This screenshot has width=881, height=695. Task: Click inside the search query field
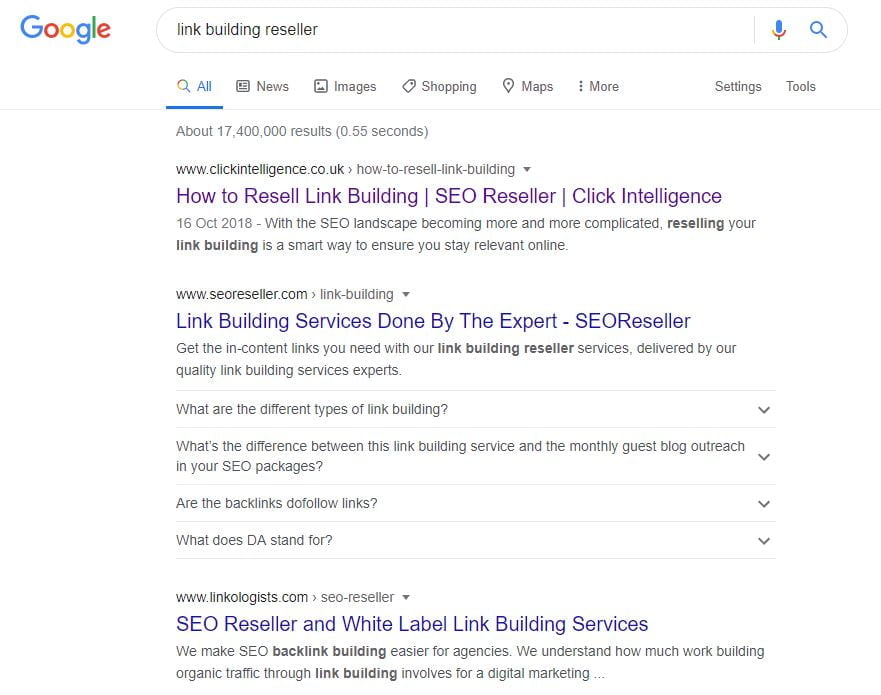(x=450, y=30)
